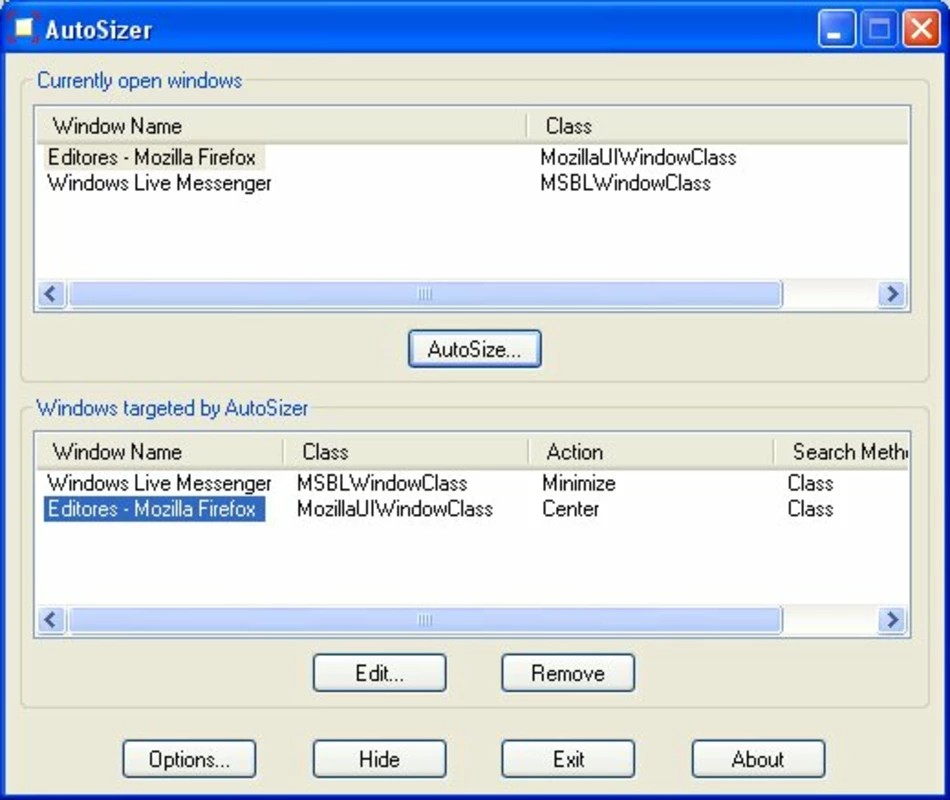Click horizontal scrollbar thumb of open windows list
950x800 pixels.
(425, 294)
